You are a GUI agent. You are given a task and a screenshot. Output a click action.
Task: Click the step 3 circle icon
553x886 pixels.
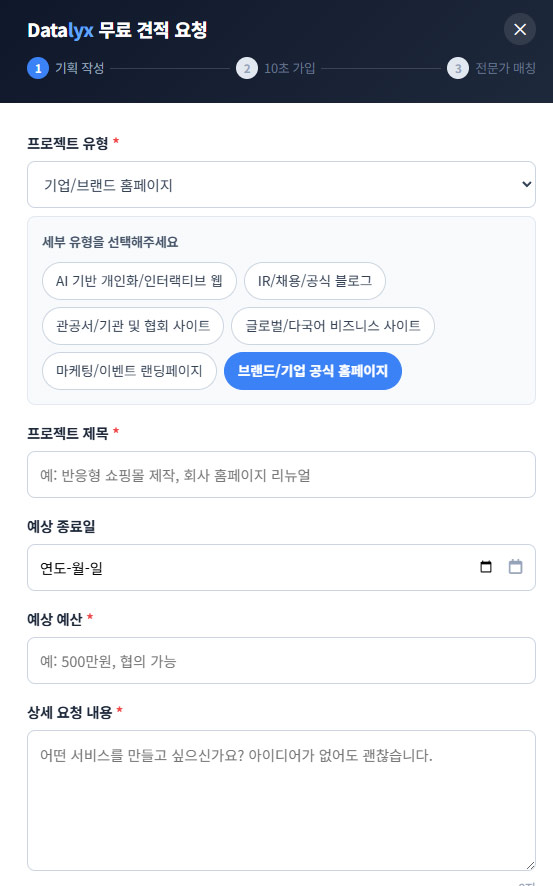click(458, 68)
